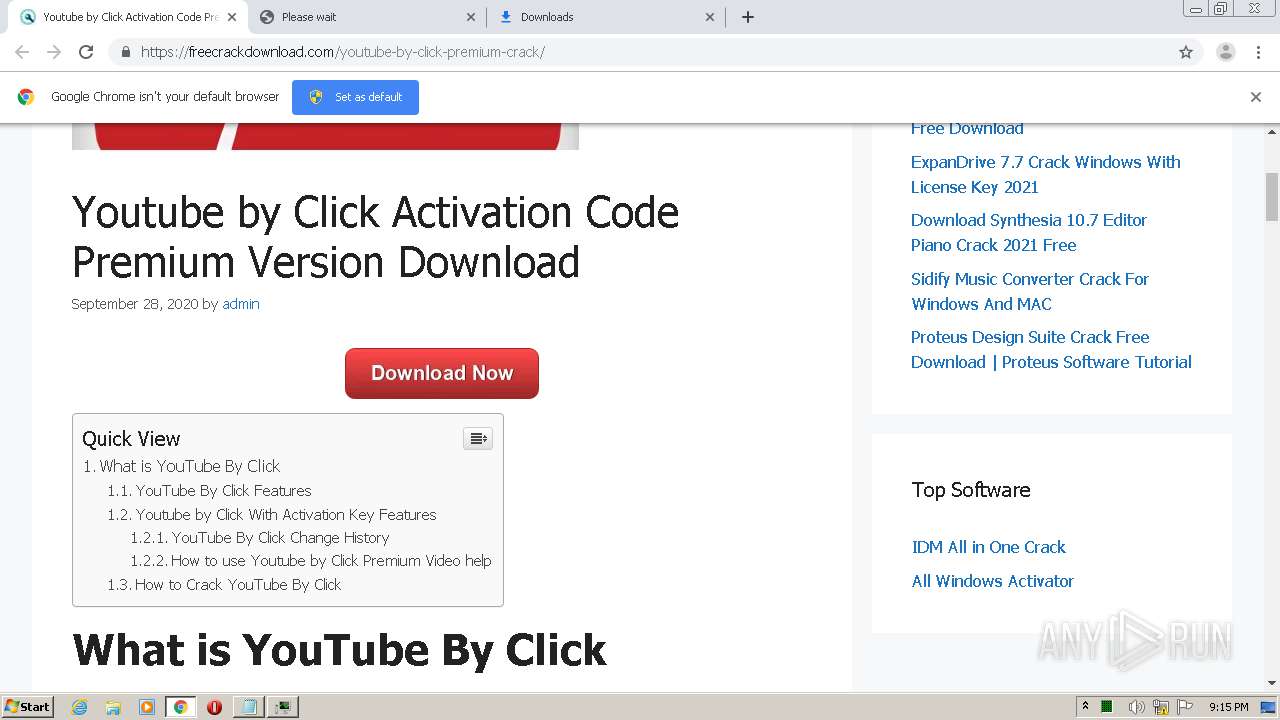The width and height of the screenshot is (1280, 720).
Task: Open the Windows Start menu
Action: (27, 706)
